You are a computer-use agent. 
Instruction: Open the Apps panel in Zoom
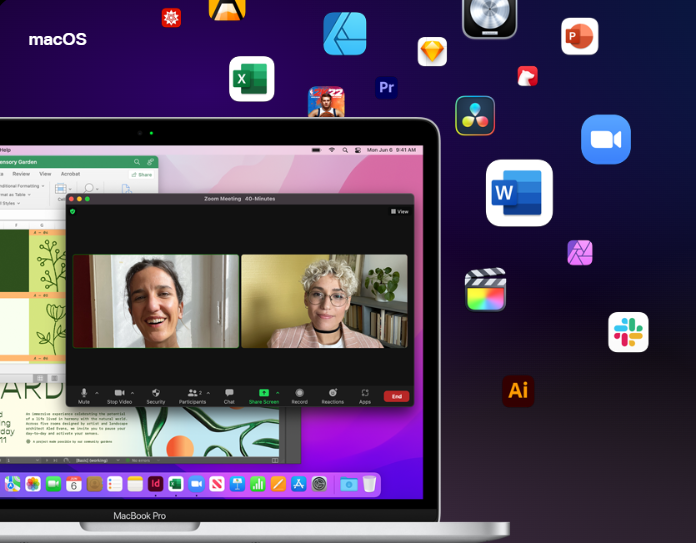click(365, 396)
